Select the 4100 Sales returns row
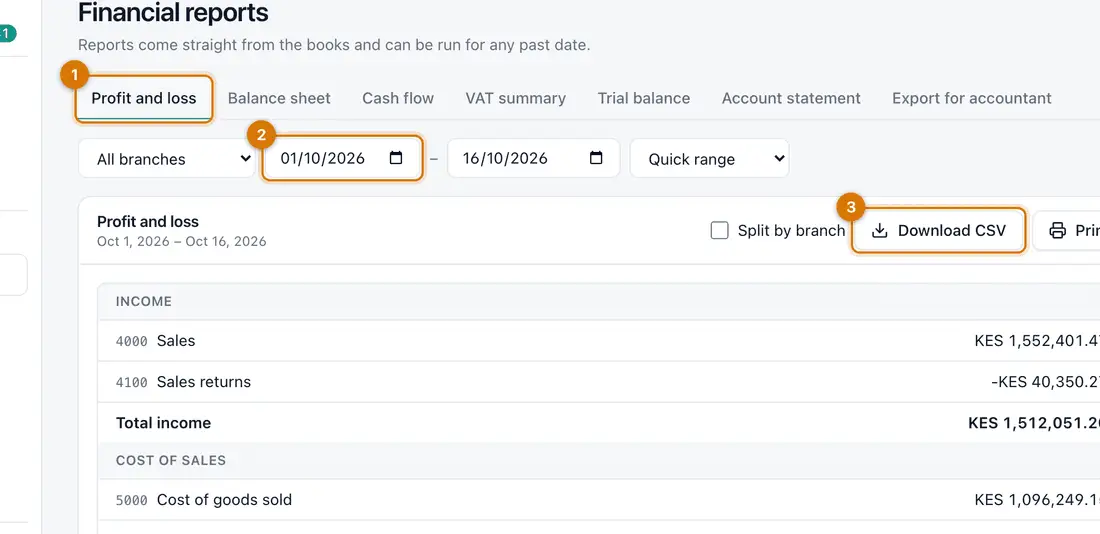This screenshot has width=1100, height=534. [599, 382]
